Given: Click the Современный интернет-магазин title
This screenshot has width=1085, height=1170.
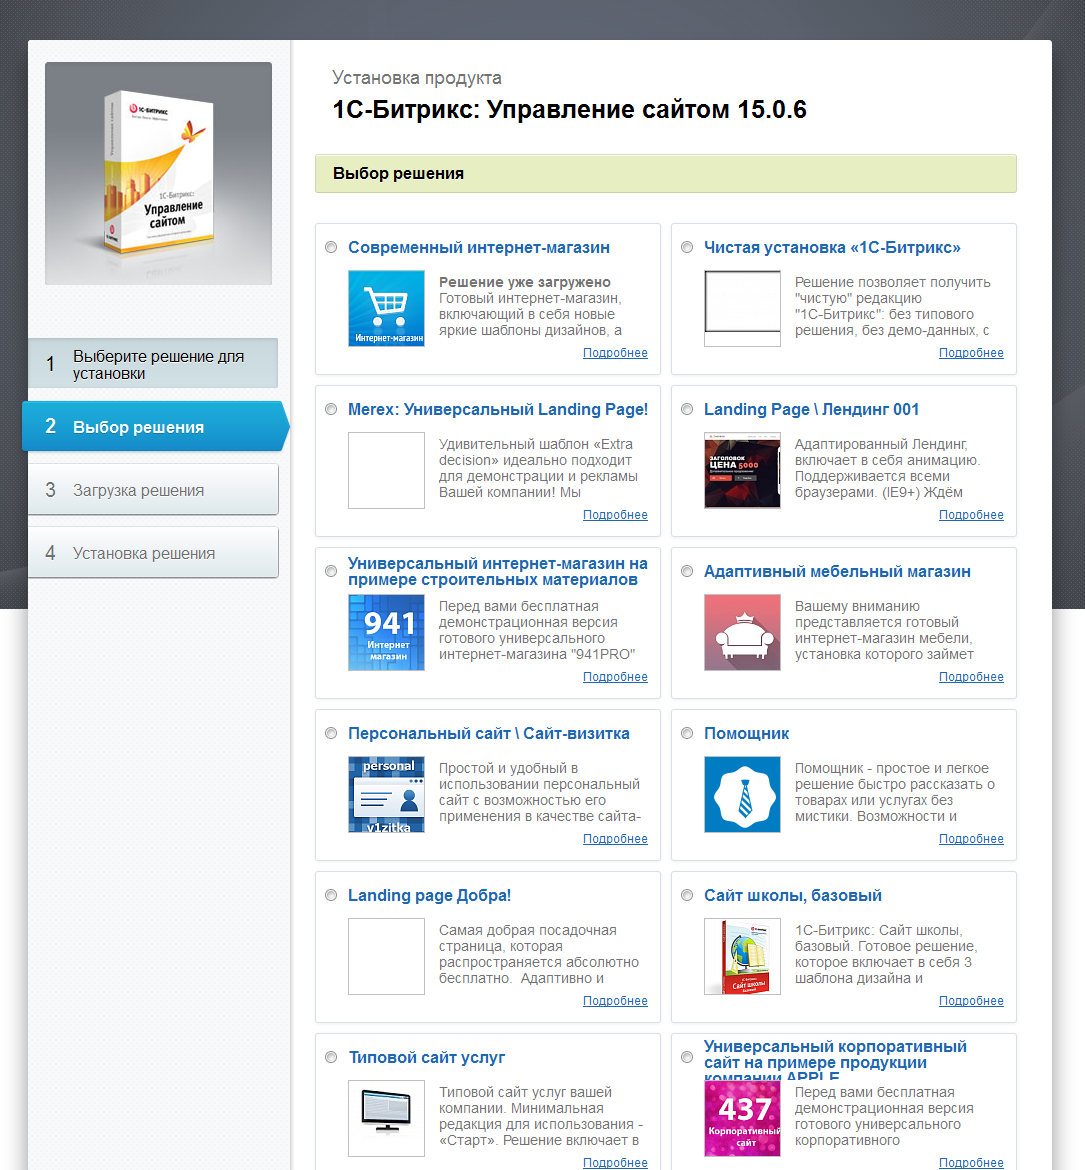Looking at the screenshot, I should pyautogui.click(x=479, y=248).
